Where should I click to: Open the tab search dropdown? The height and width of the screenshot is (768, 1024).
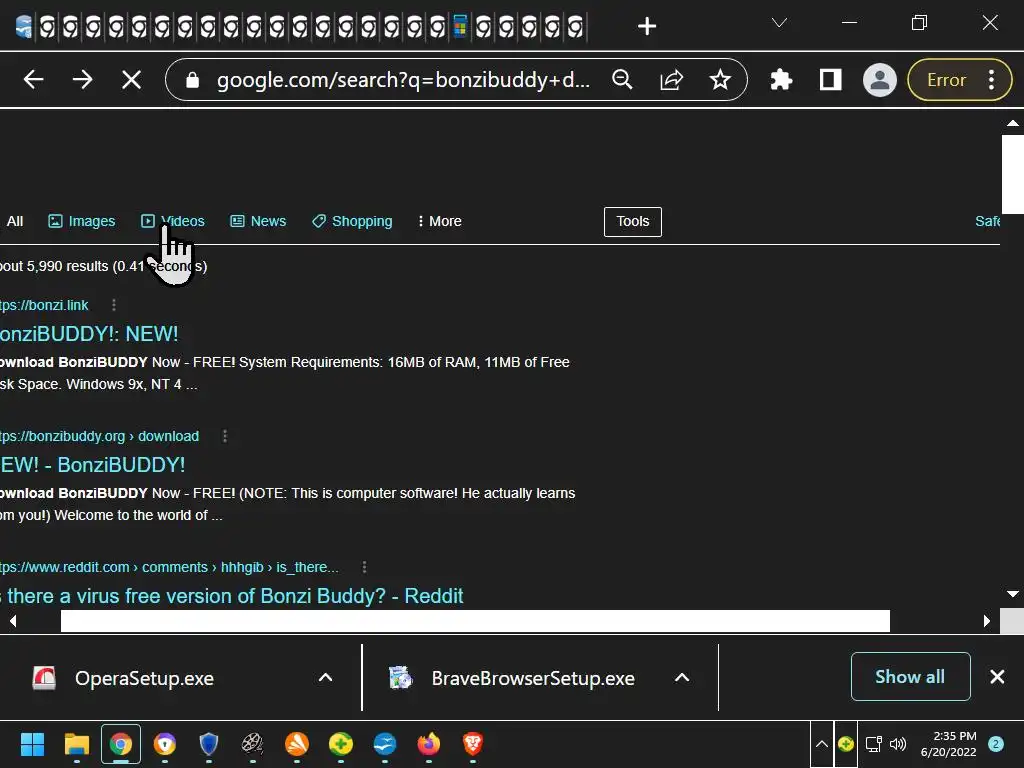(779, 23)
